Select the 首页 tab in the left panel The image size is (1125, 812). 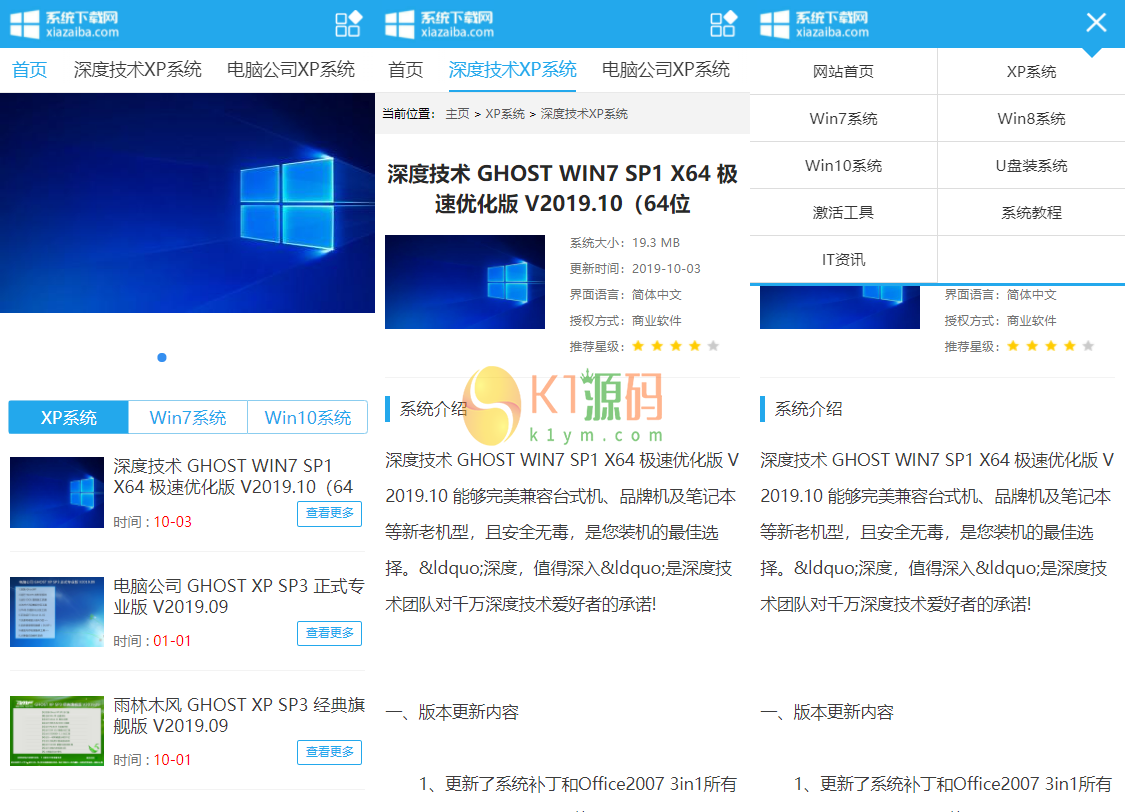coord(29,70)
